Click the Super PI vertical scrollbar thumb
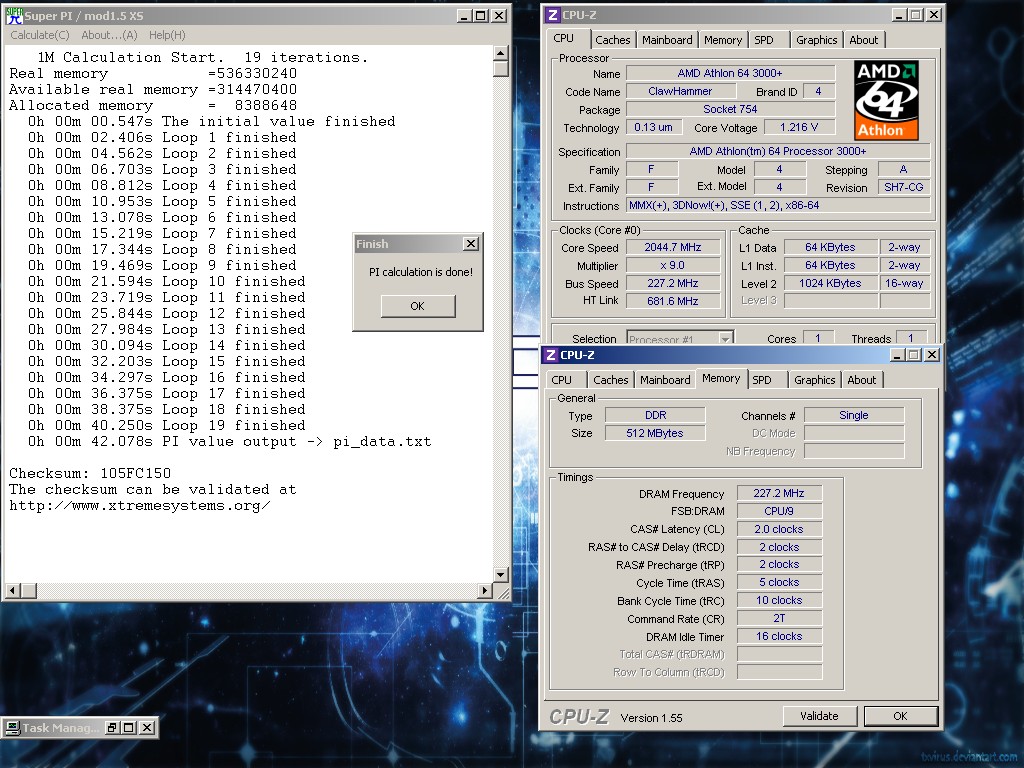Image resolution: width=1024 pixels, height=768 pixels. pos(501,68)
